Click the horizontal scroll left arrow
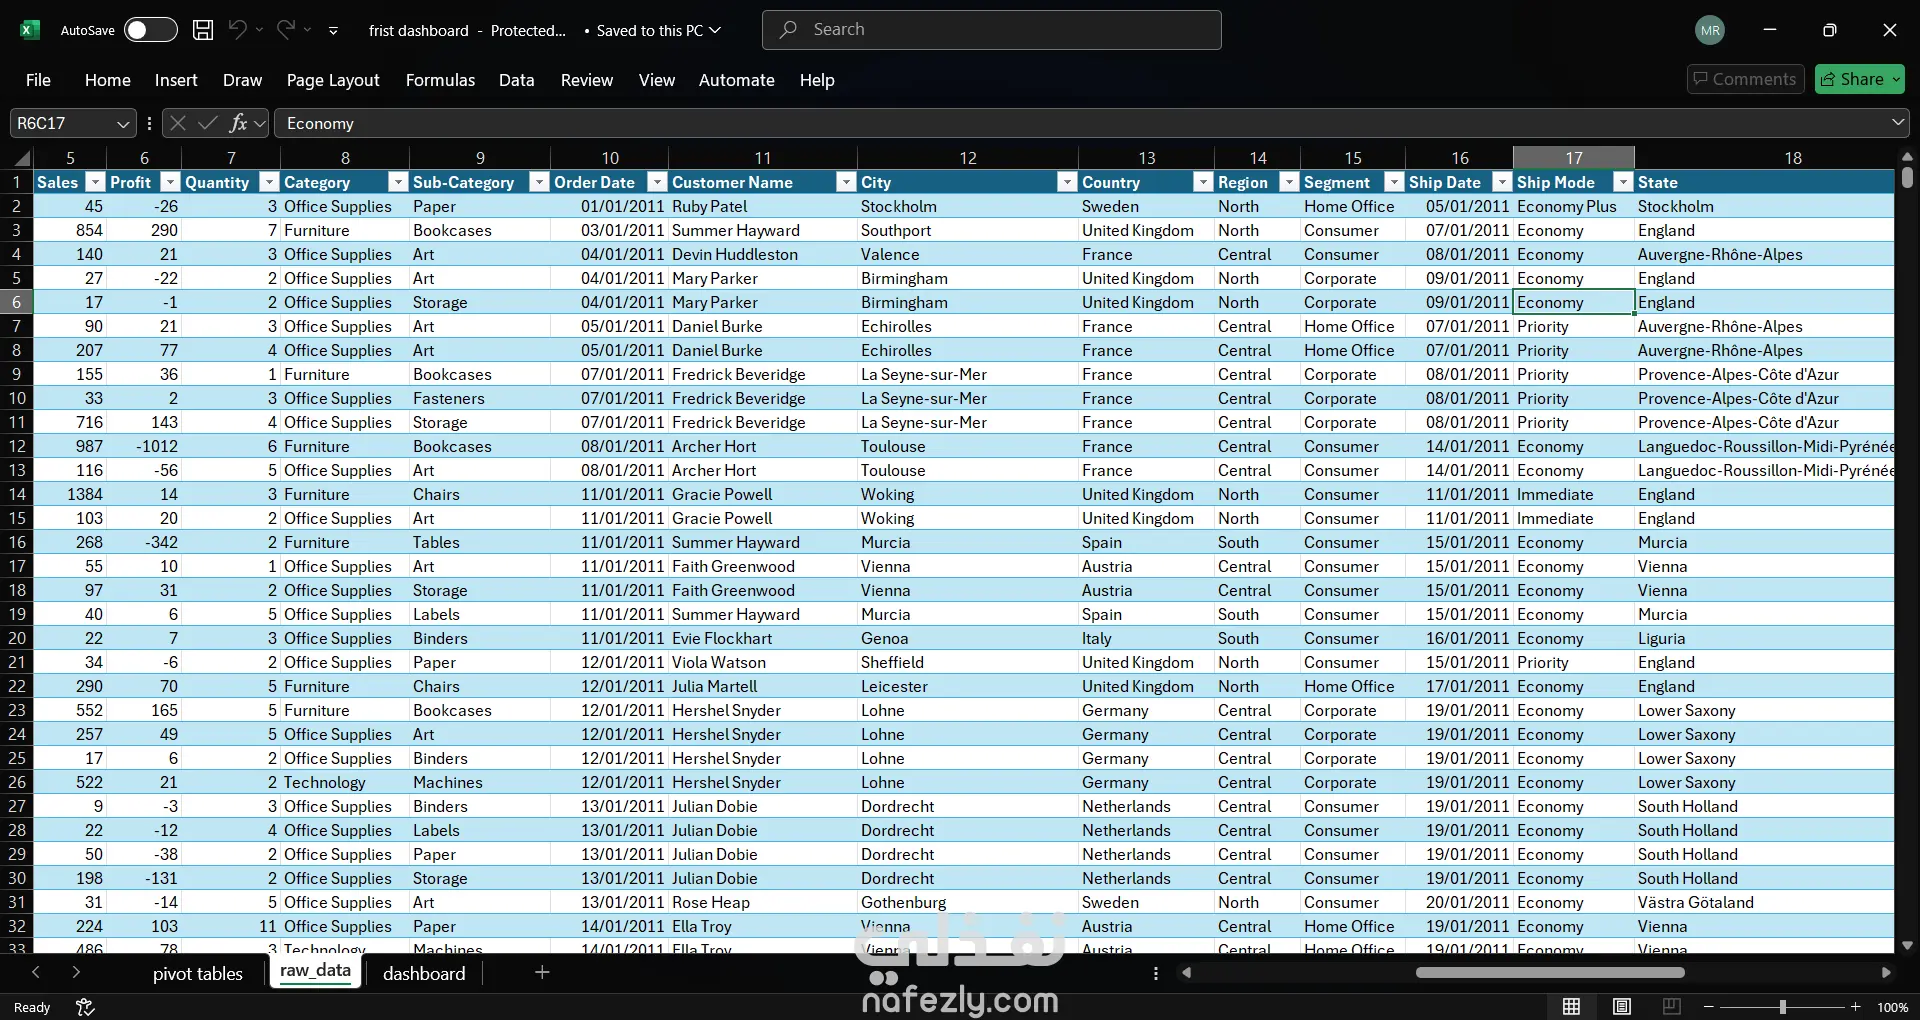The image size is (1920, 1020). [1187, 972]
